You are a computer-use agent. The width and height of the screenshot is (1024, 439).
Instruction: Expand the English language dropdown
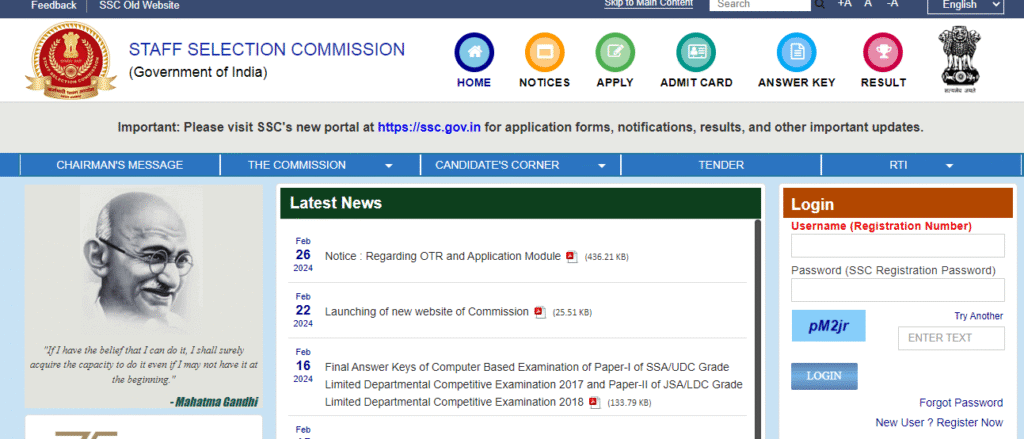pyautogui.click(x=965, y=5)
